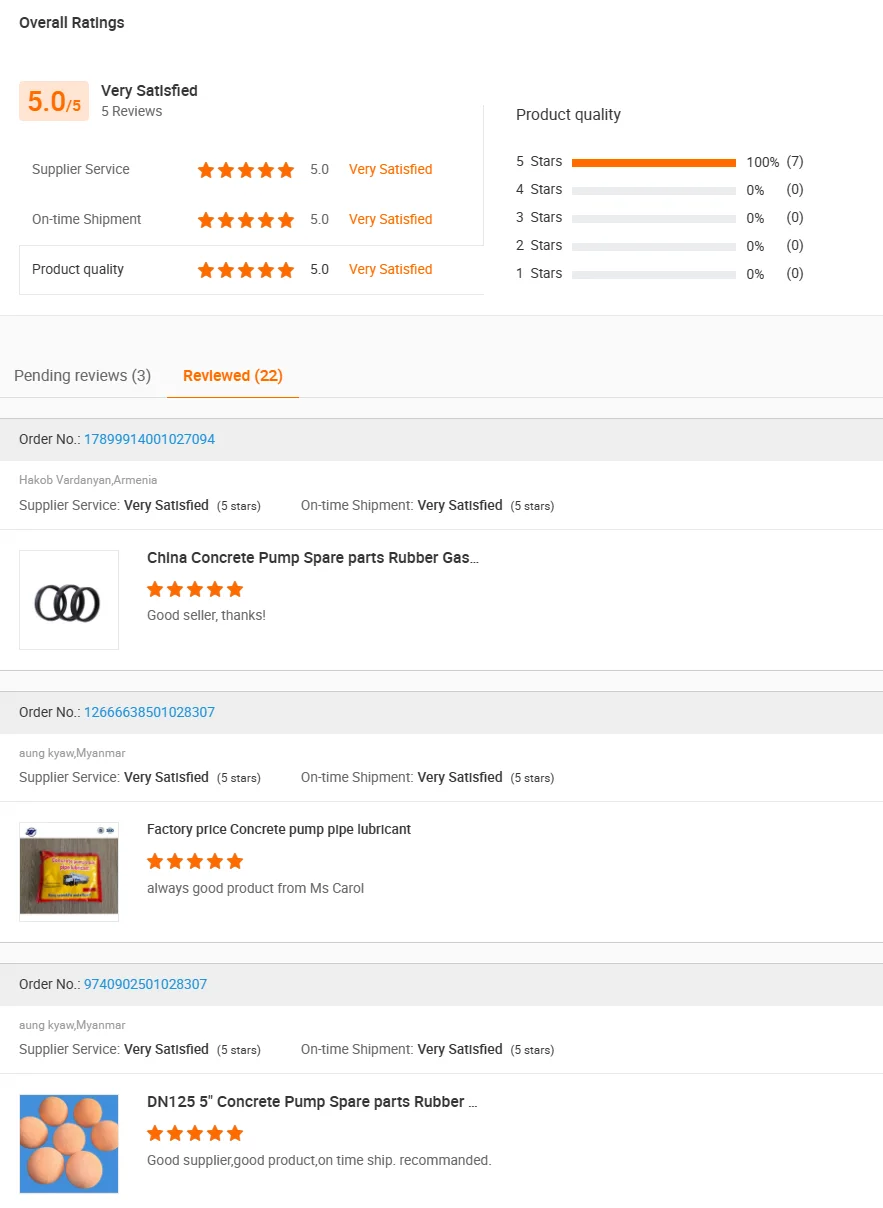Click the 5 Stars orange progress bar
This screenshot has height=1208, width=883.
tap(654, 162)
